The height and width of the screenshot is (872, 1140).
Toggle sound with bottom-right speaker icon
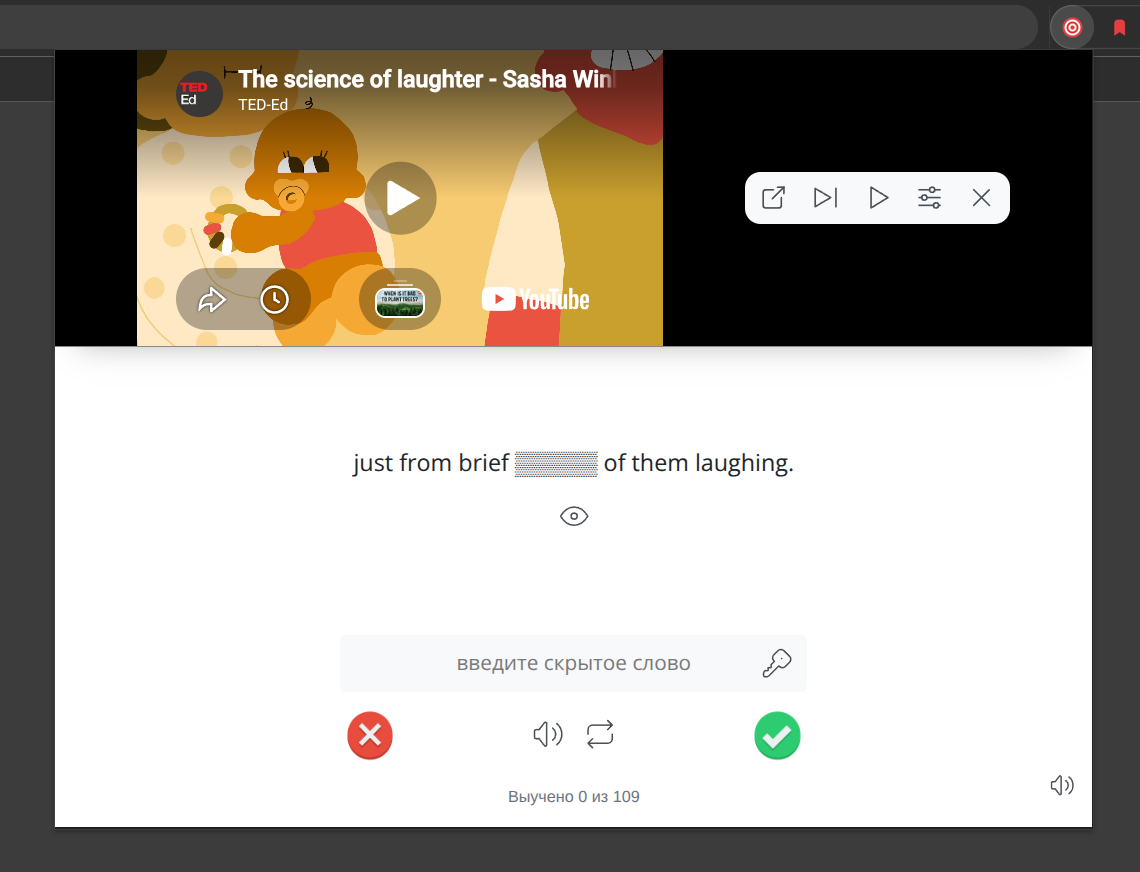[1062, 786]
